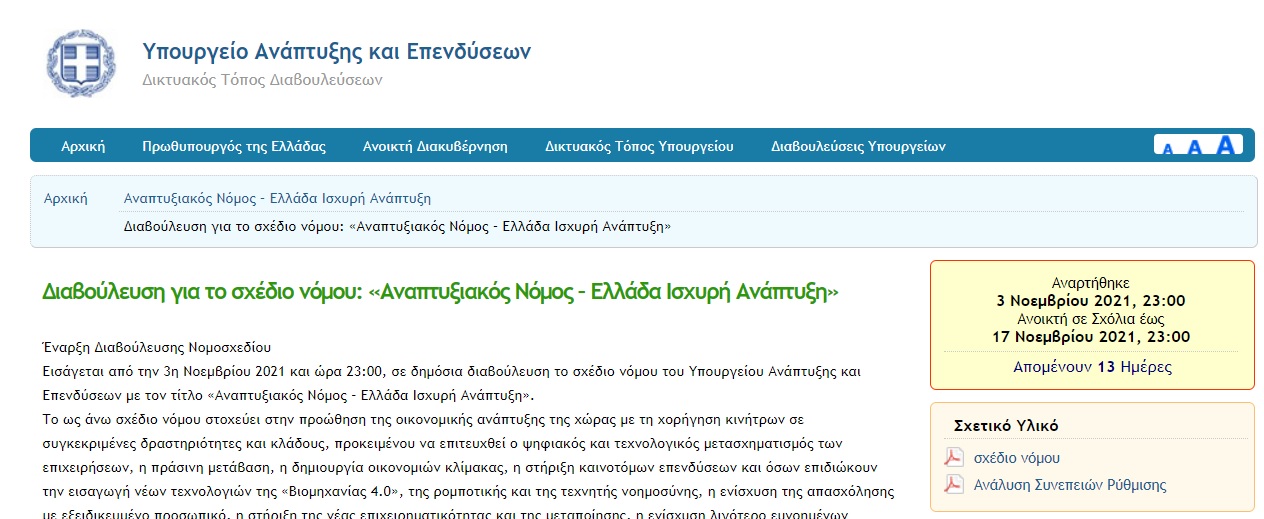This screenshot has height=519, width=1264.
Task: Open breadcrumb link Αναπτυξιακός Νόμος - Ελλάδα Ισχυρή Ανάπτυξη
Action: point(277,198)
